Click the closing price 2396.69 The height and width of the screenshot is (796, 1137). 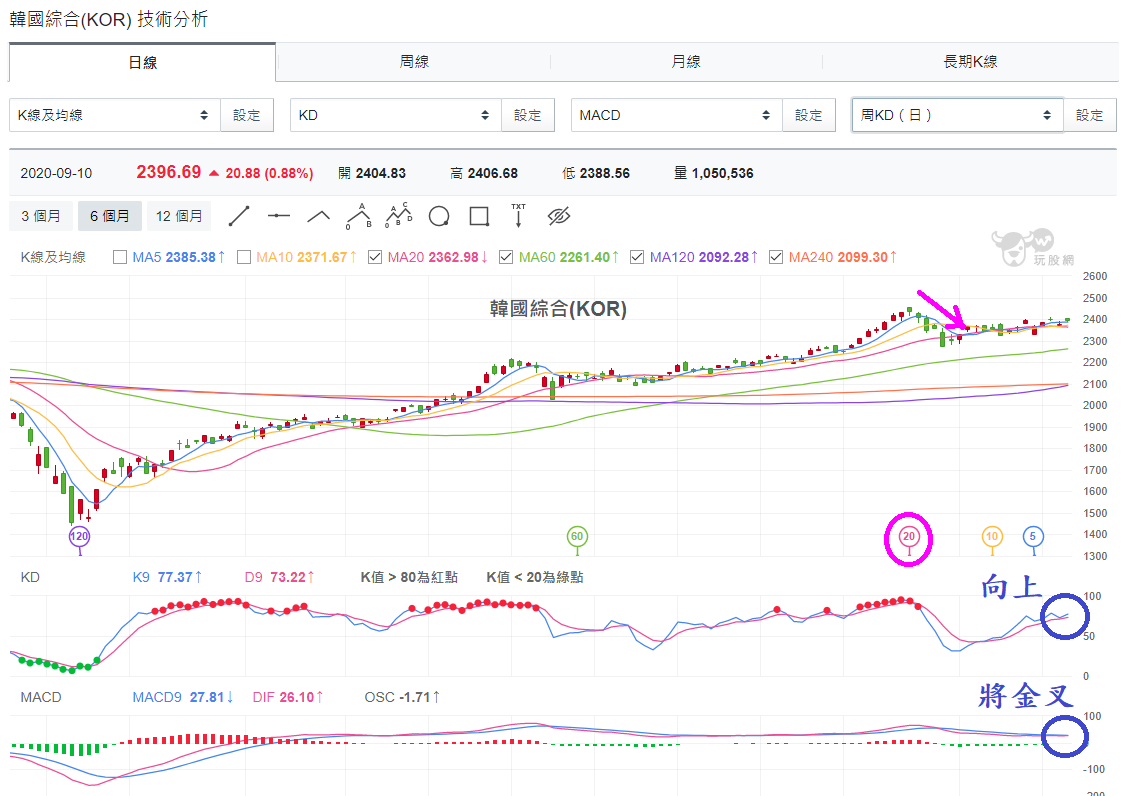[168, 172]
